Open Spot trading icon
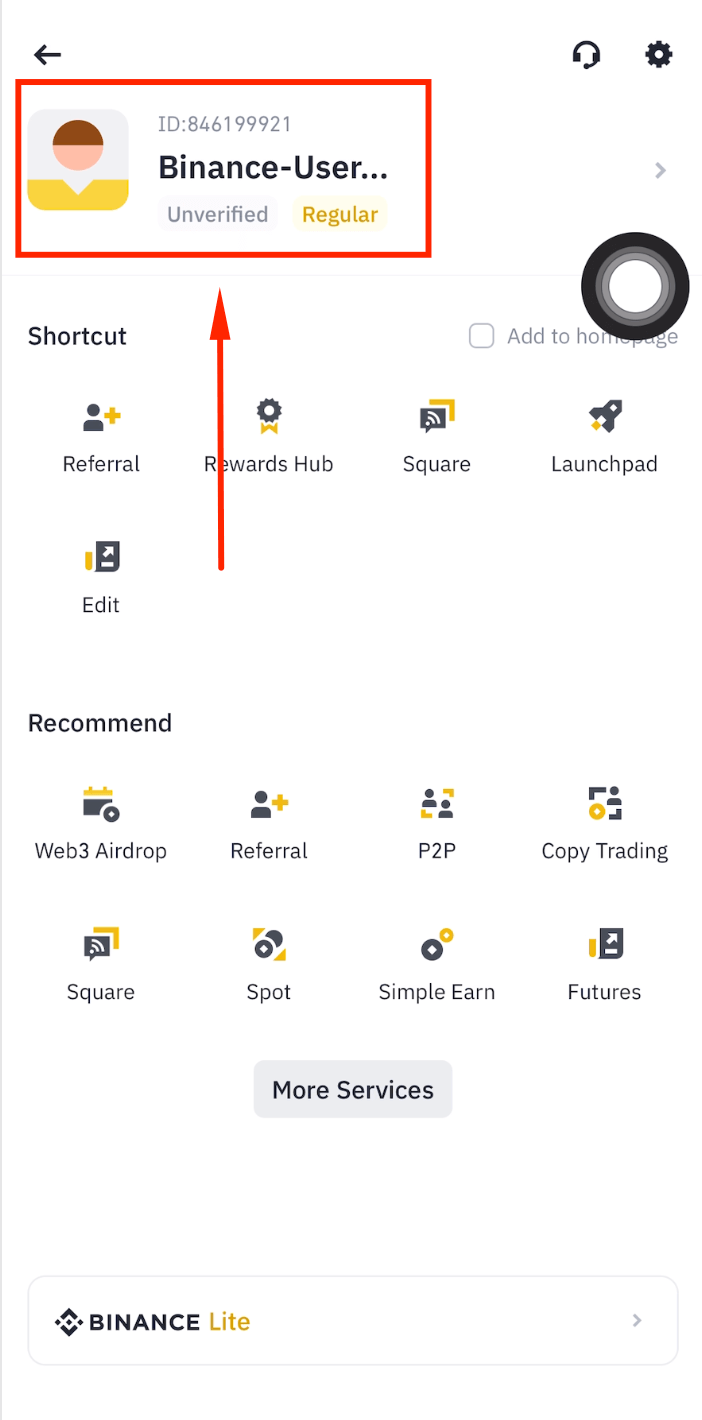Image resolution: width=702 pixels, height=1420 pixels. 269,944
